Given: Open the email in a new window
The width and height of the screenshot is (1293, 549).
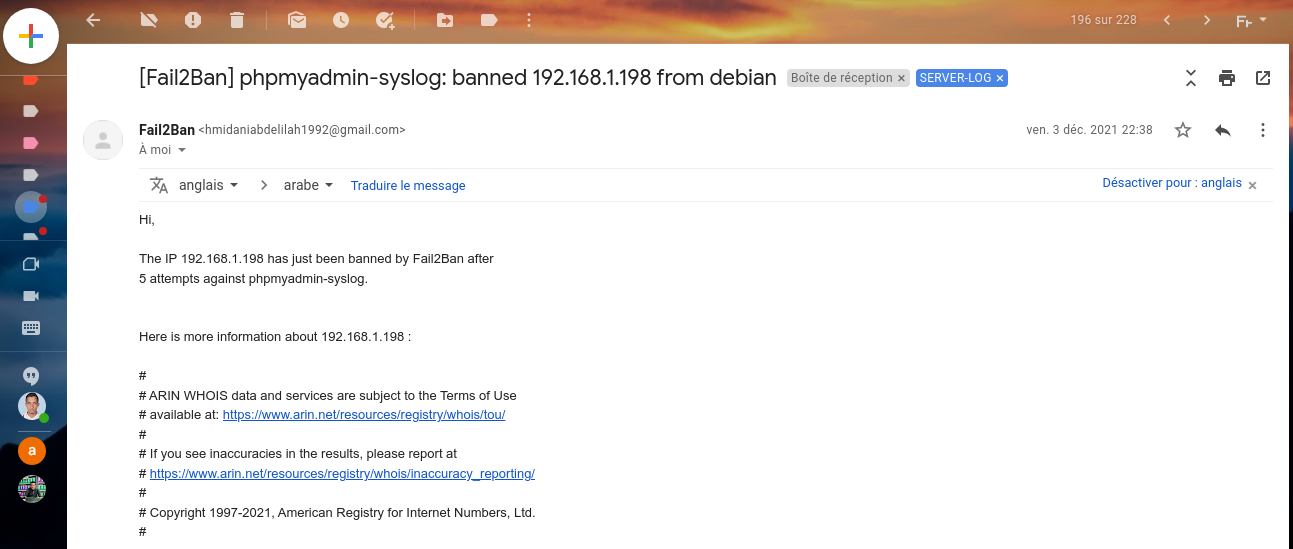Looking at the screenshot, I should (1263, 78).
